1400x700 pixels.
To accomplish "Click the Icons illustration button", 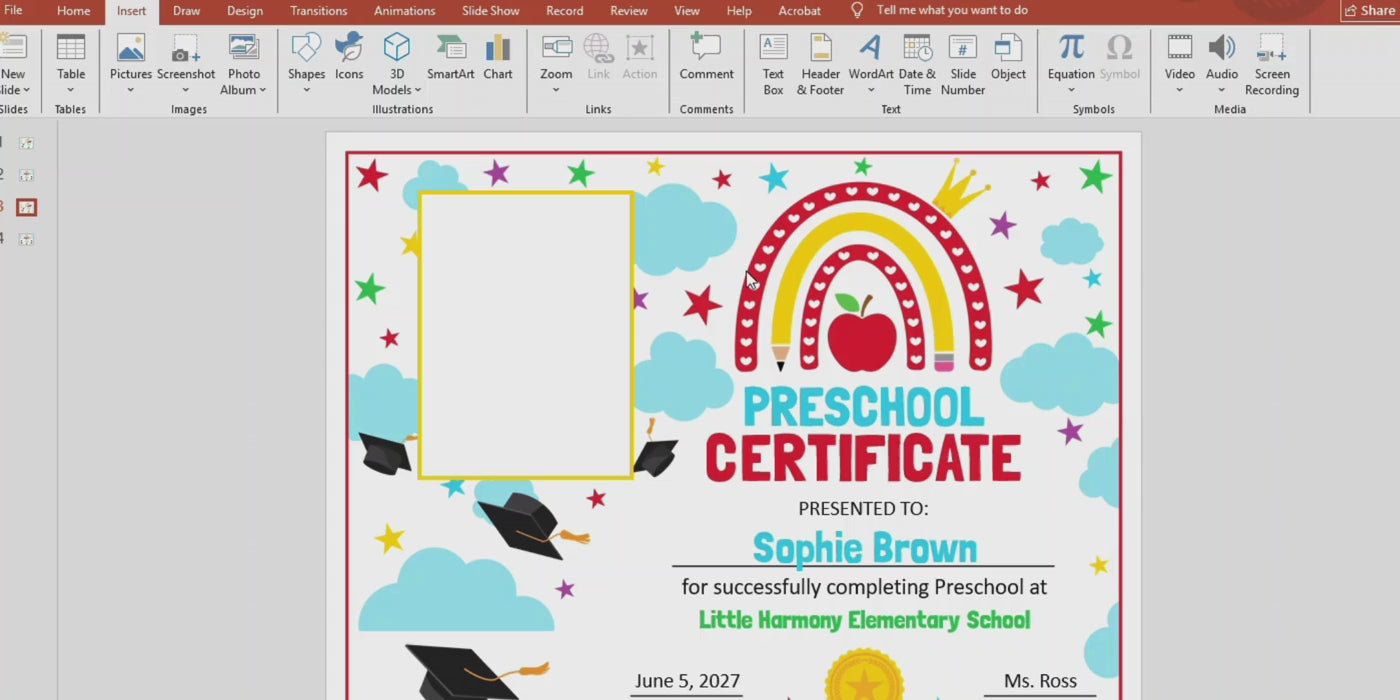I will [x=349, y=58].
